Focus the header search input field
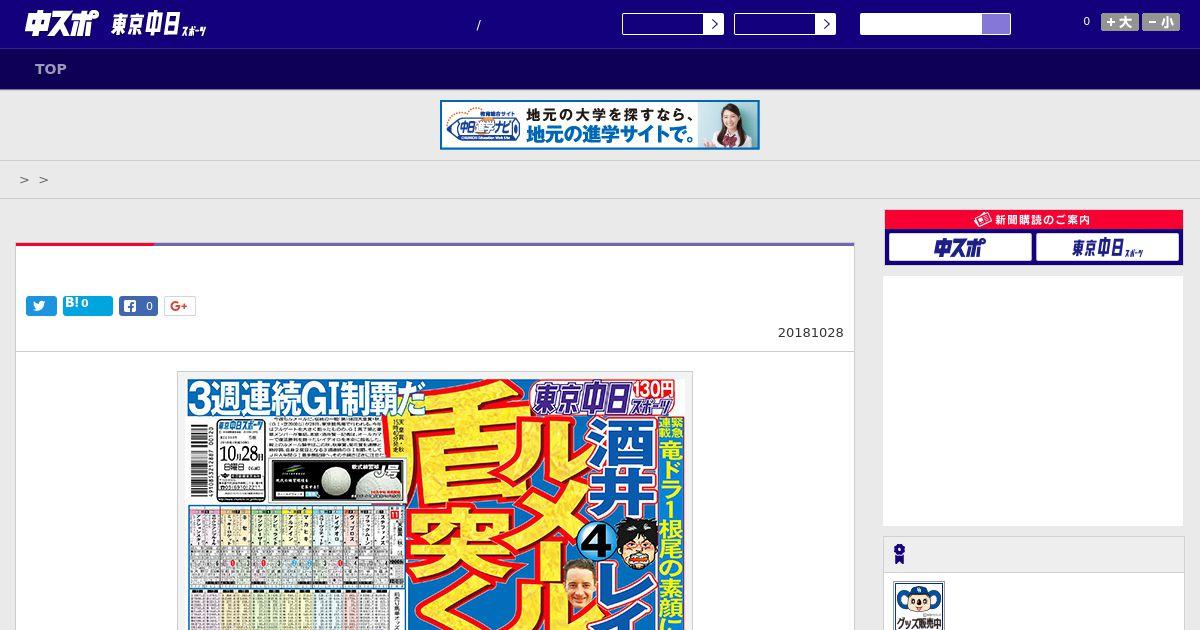 921,24
